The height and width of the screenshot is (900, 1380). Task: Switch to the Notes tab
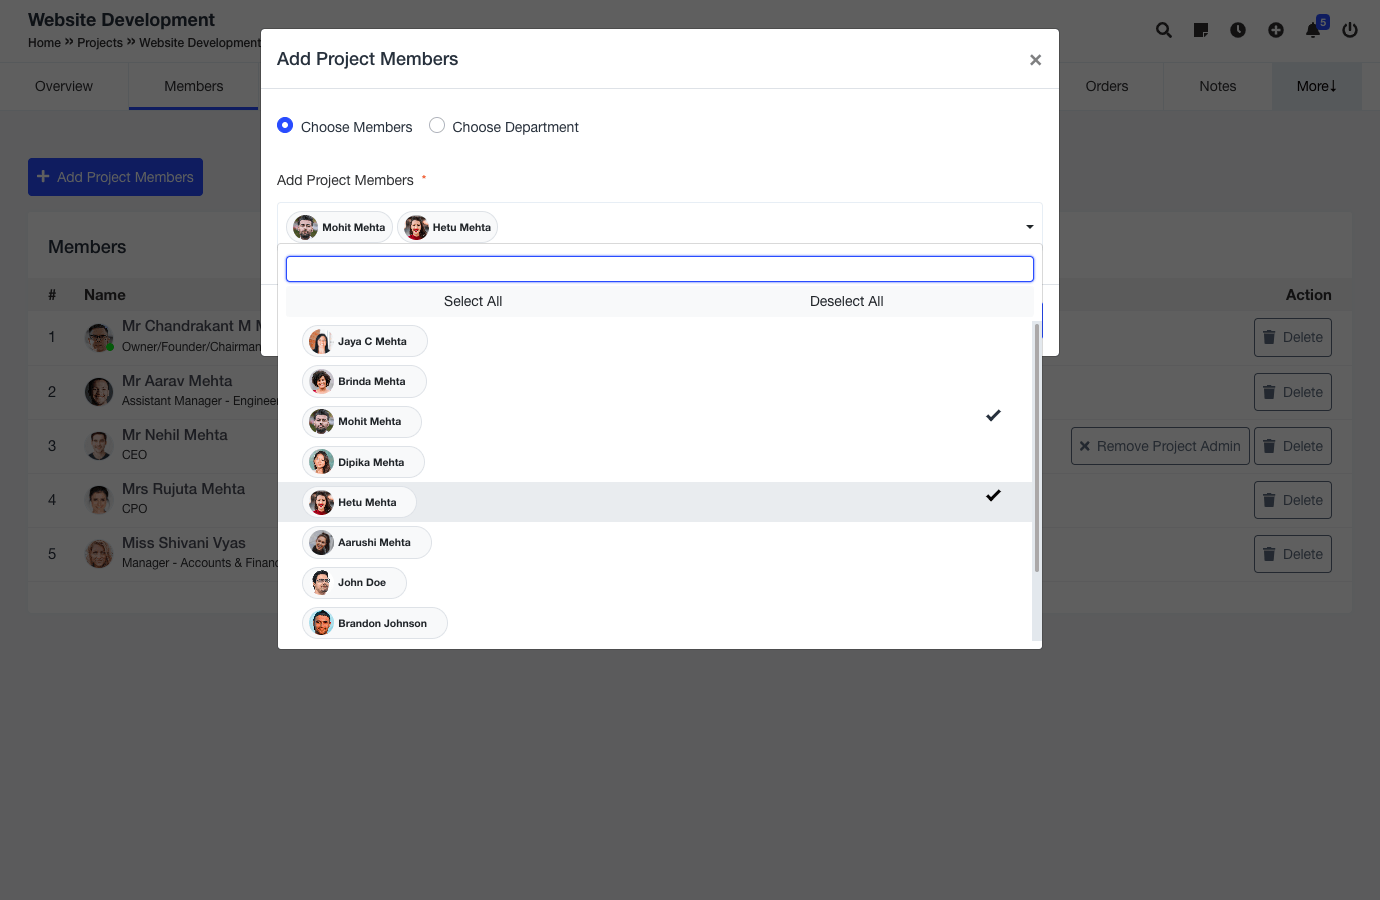[1217, 86]
